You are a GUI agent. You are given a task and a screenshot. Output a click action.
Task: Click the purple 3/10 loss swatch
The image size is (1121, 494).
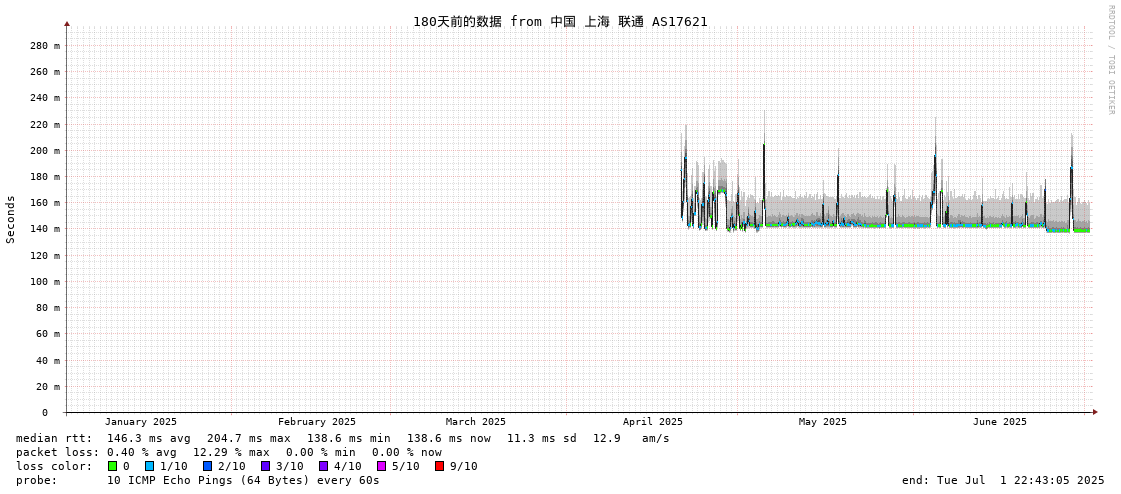[x=265, y=466]
